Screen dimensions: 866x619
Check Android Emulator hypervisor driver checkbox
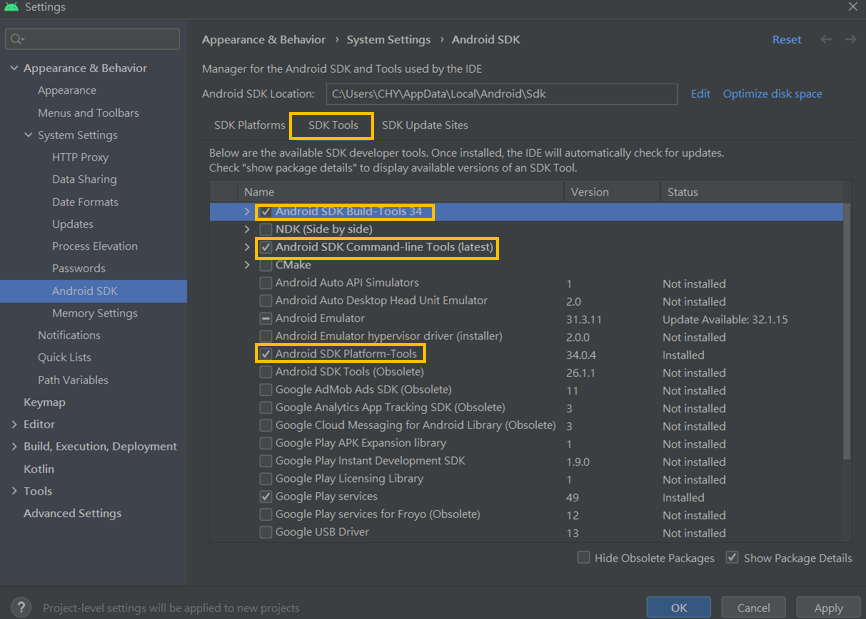pos(266,336)
